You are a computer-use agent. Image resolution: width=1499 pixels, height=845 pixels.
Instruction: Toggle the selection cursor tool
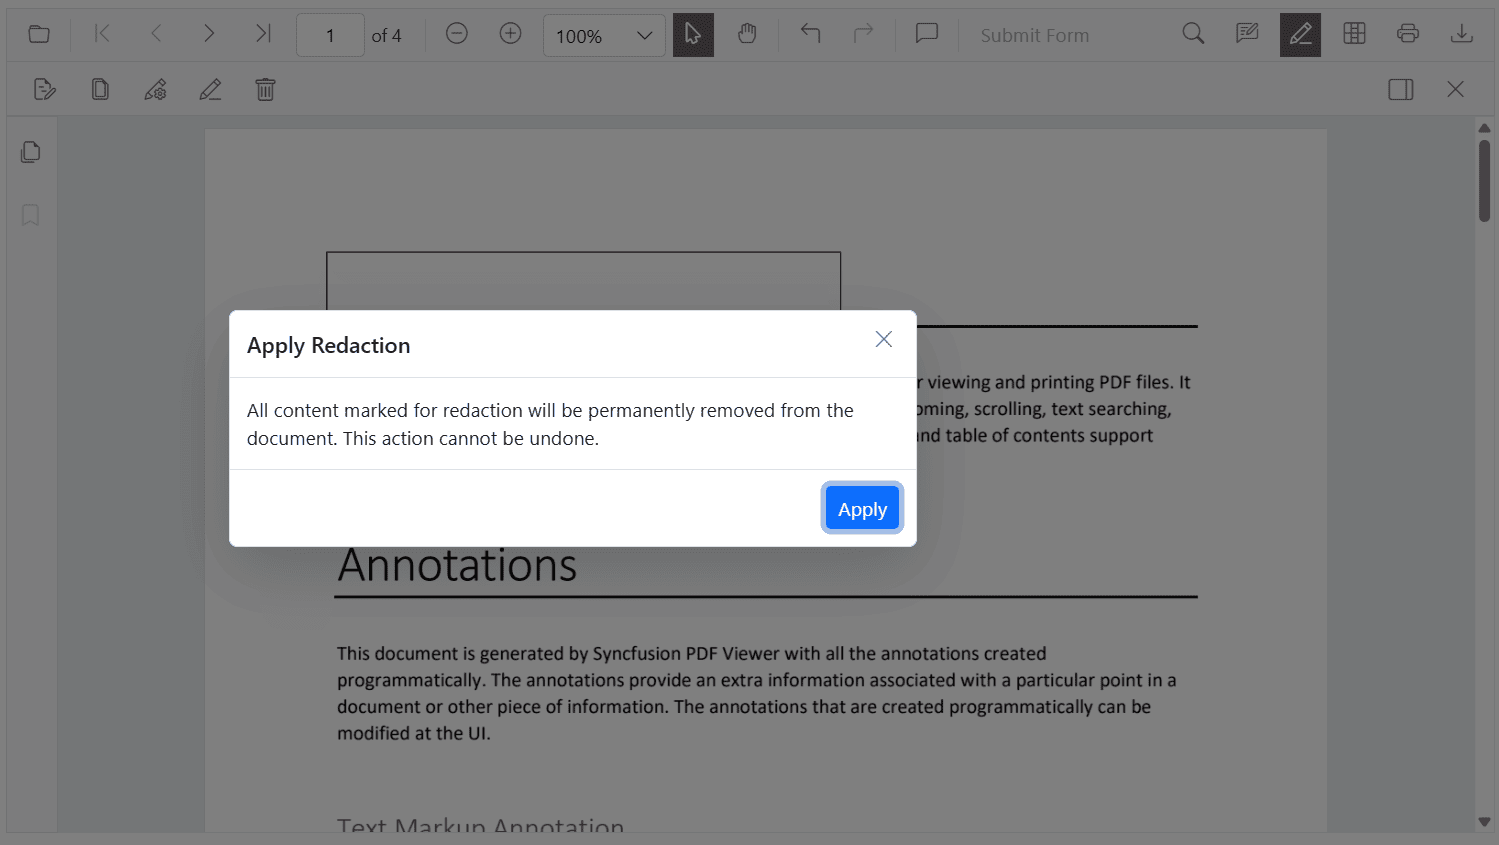point(693,34)
